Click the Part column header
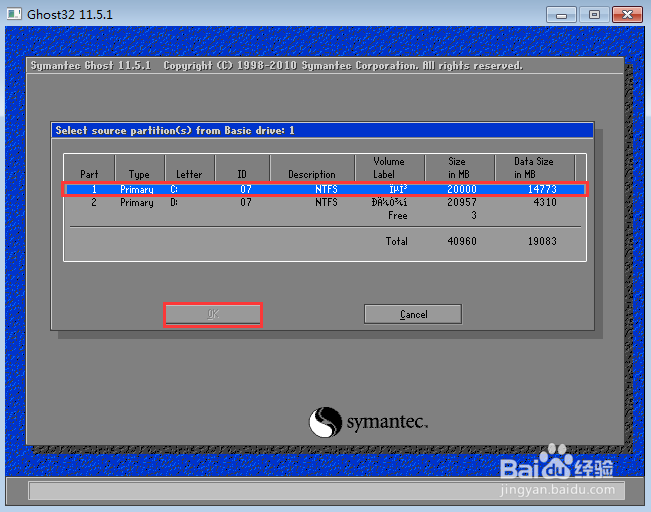The image size is (651, 512). pyautogui.click(x=89, y=168)
